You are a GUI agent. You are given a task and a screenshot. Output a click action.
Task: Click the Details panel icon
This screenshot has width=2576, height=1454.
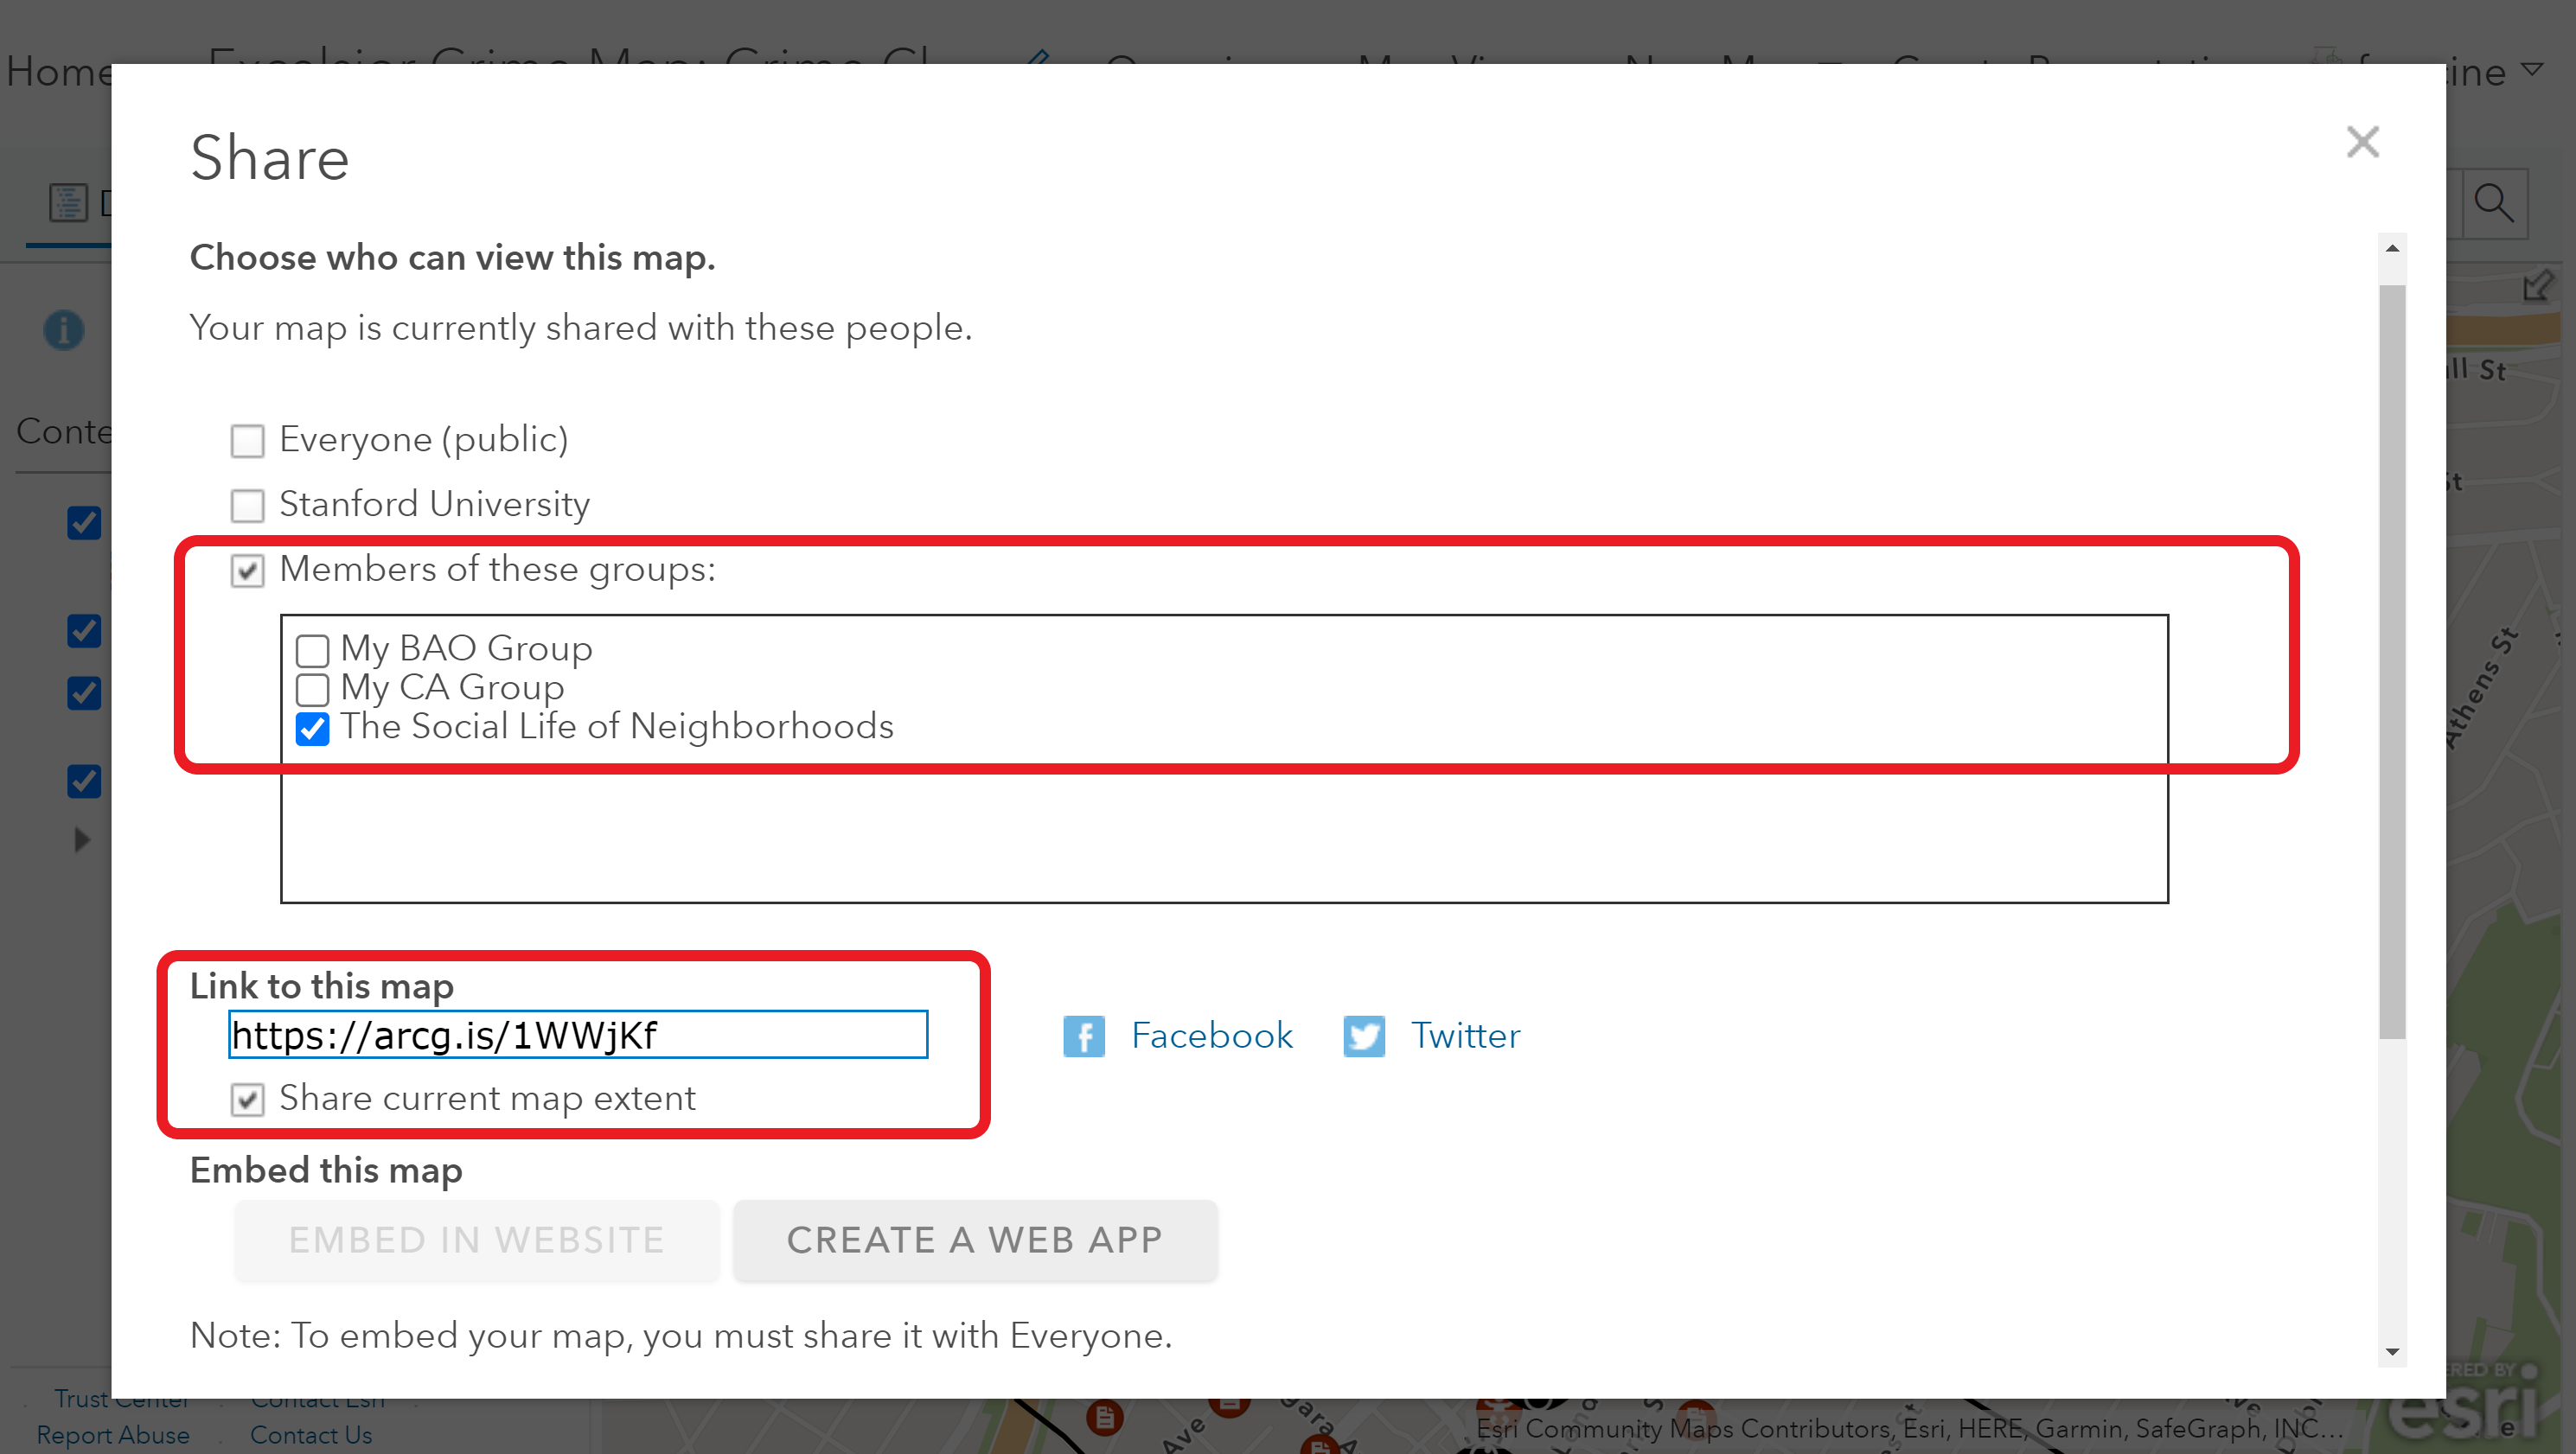[68, 203]
